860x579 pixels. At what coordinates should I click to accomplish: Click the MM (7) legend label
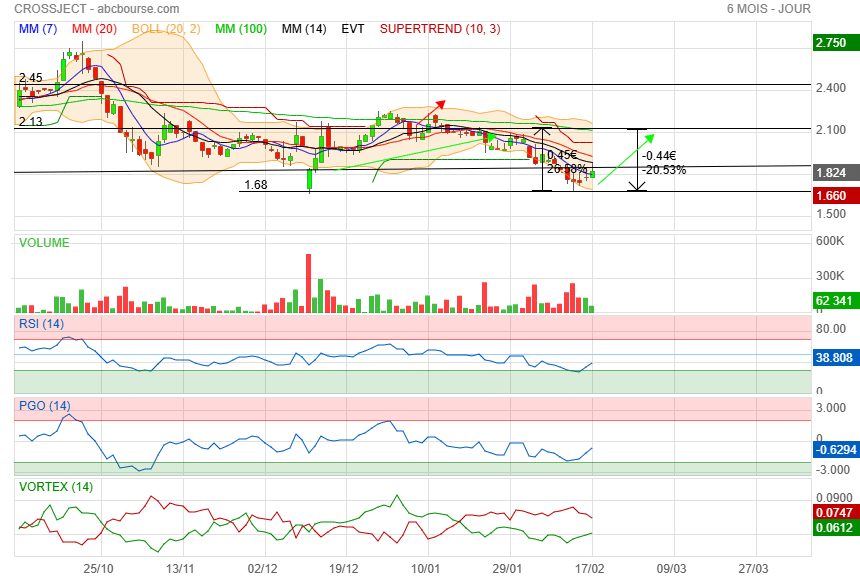tap(38, 29)
